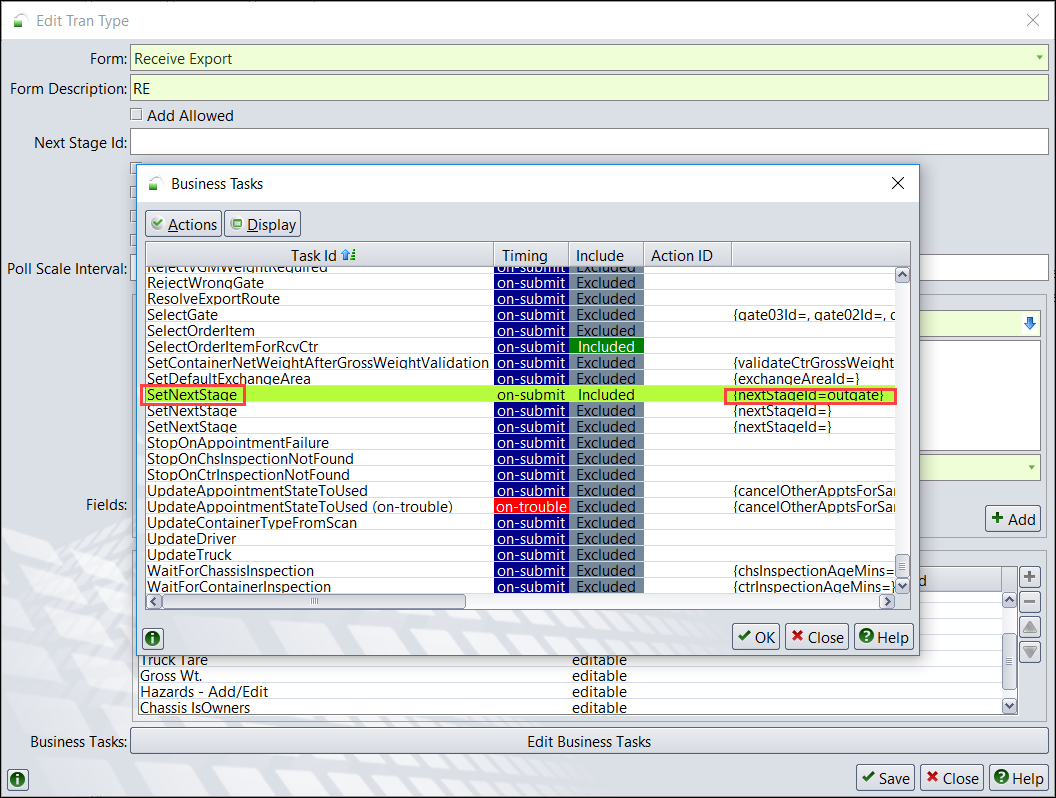
Task: Click the Form Description input field
Action: click(x=589, y=88)
